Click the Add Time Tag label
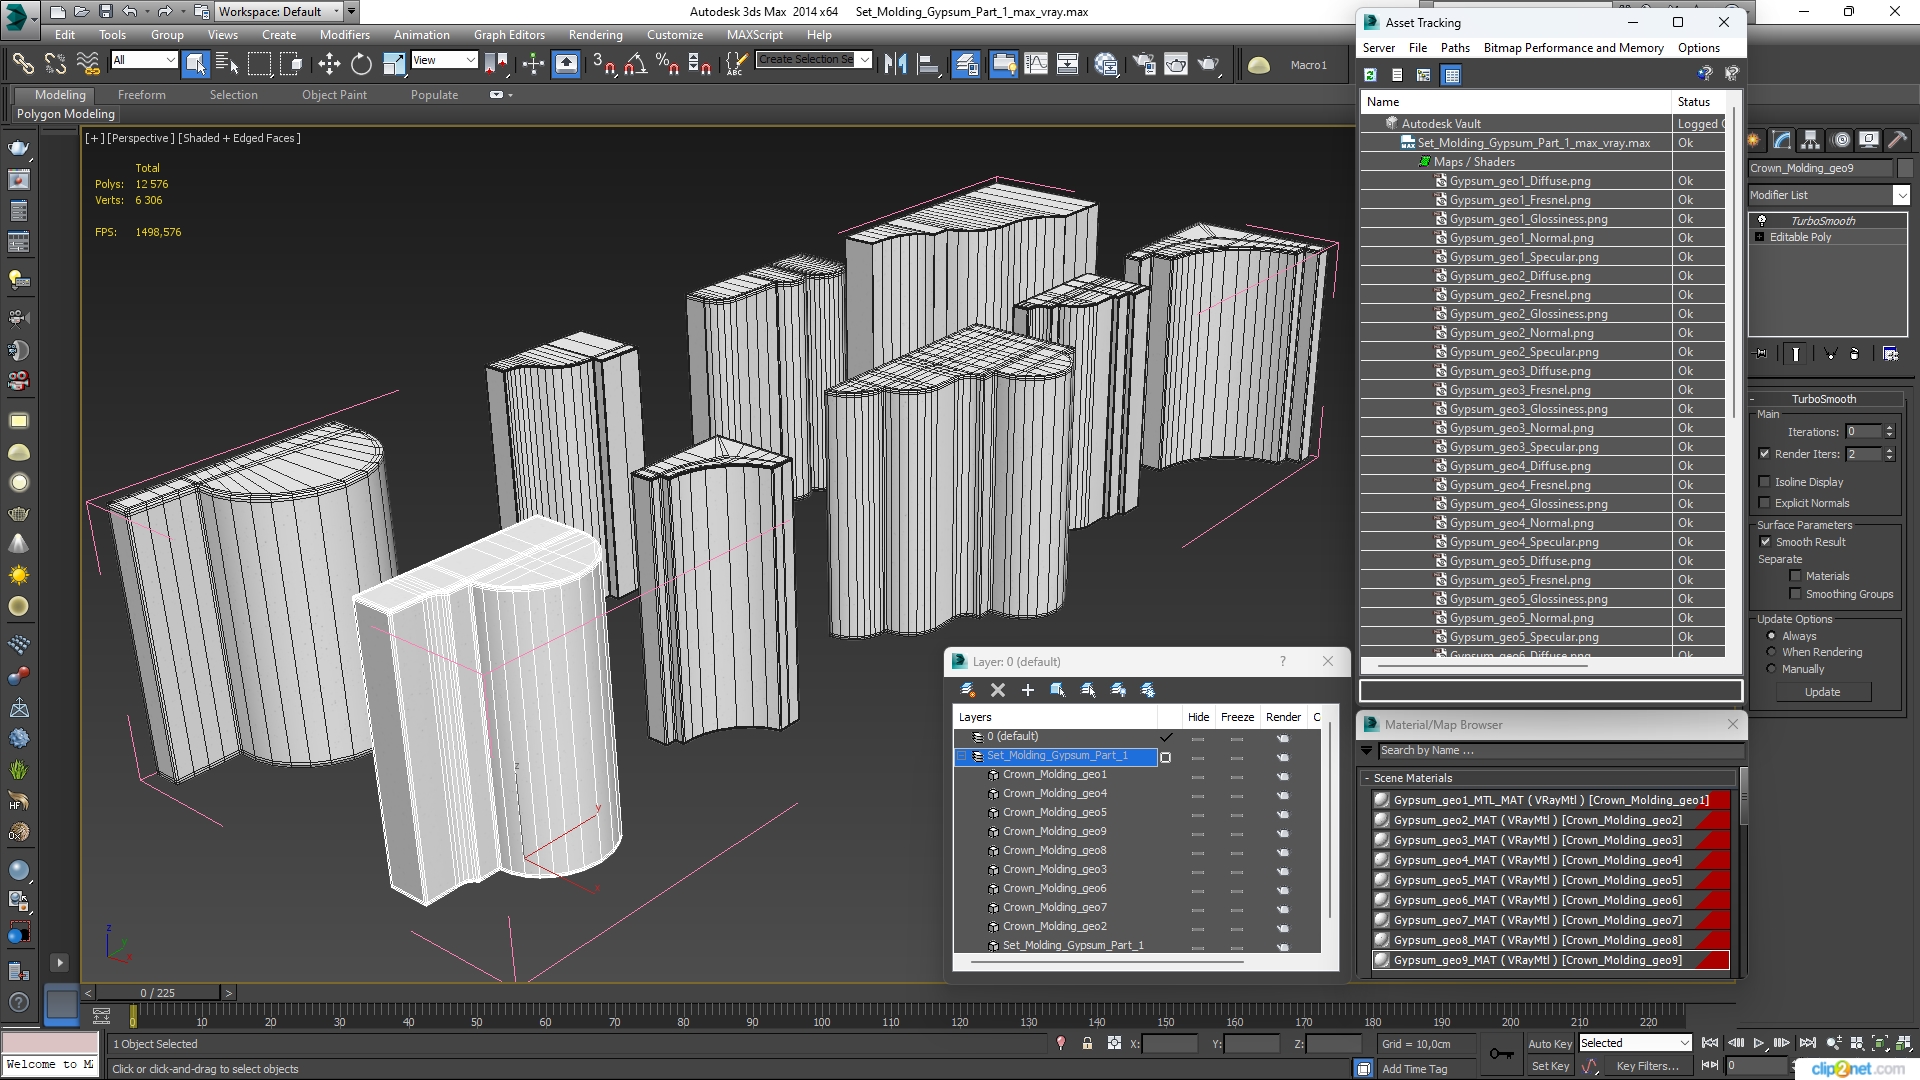1920x1080 pixels. 1414,1069
